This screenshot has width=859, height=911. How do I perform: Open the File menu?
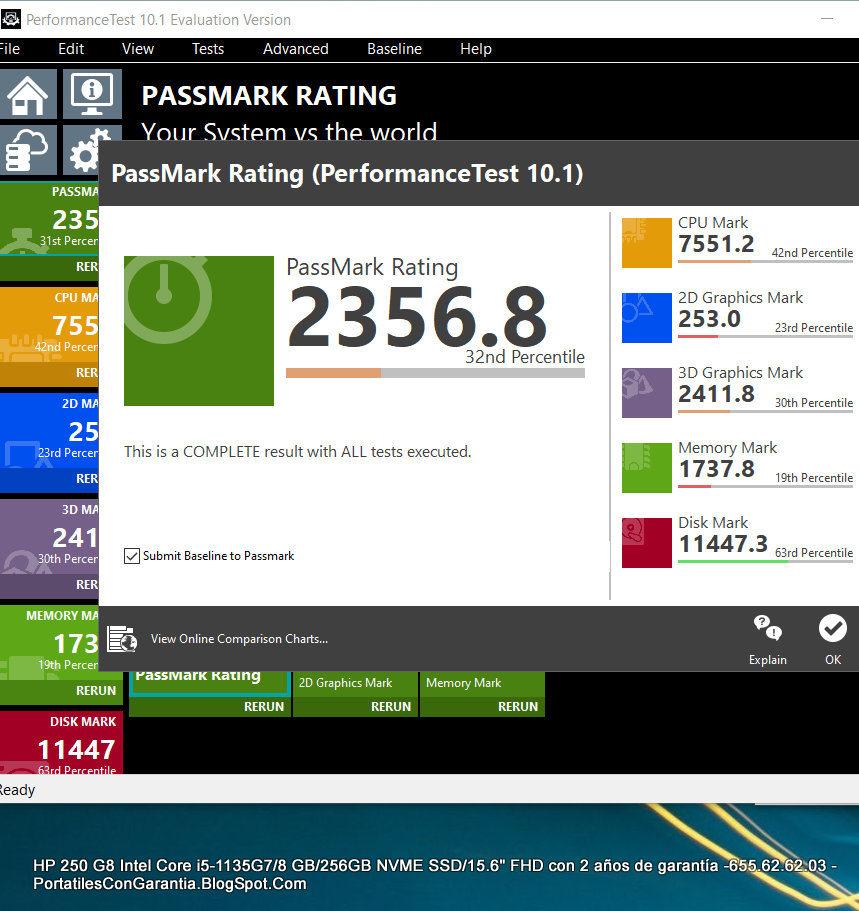[9, 49]
